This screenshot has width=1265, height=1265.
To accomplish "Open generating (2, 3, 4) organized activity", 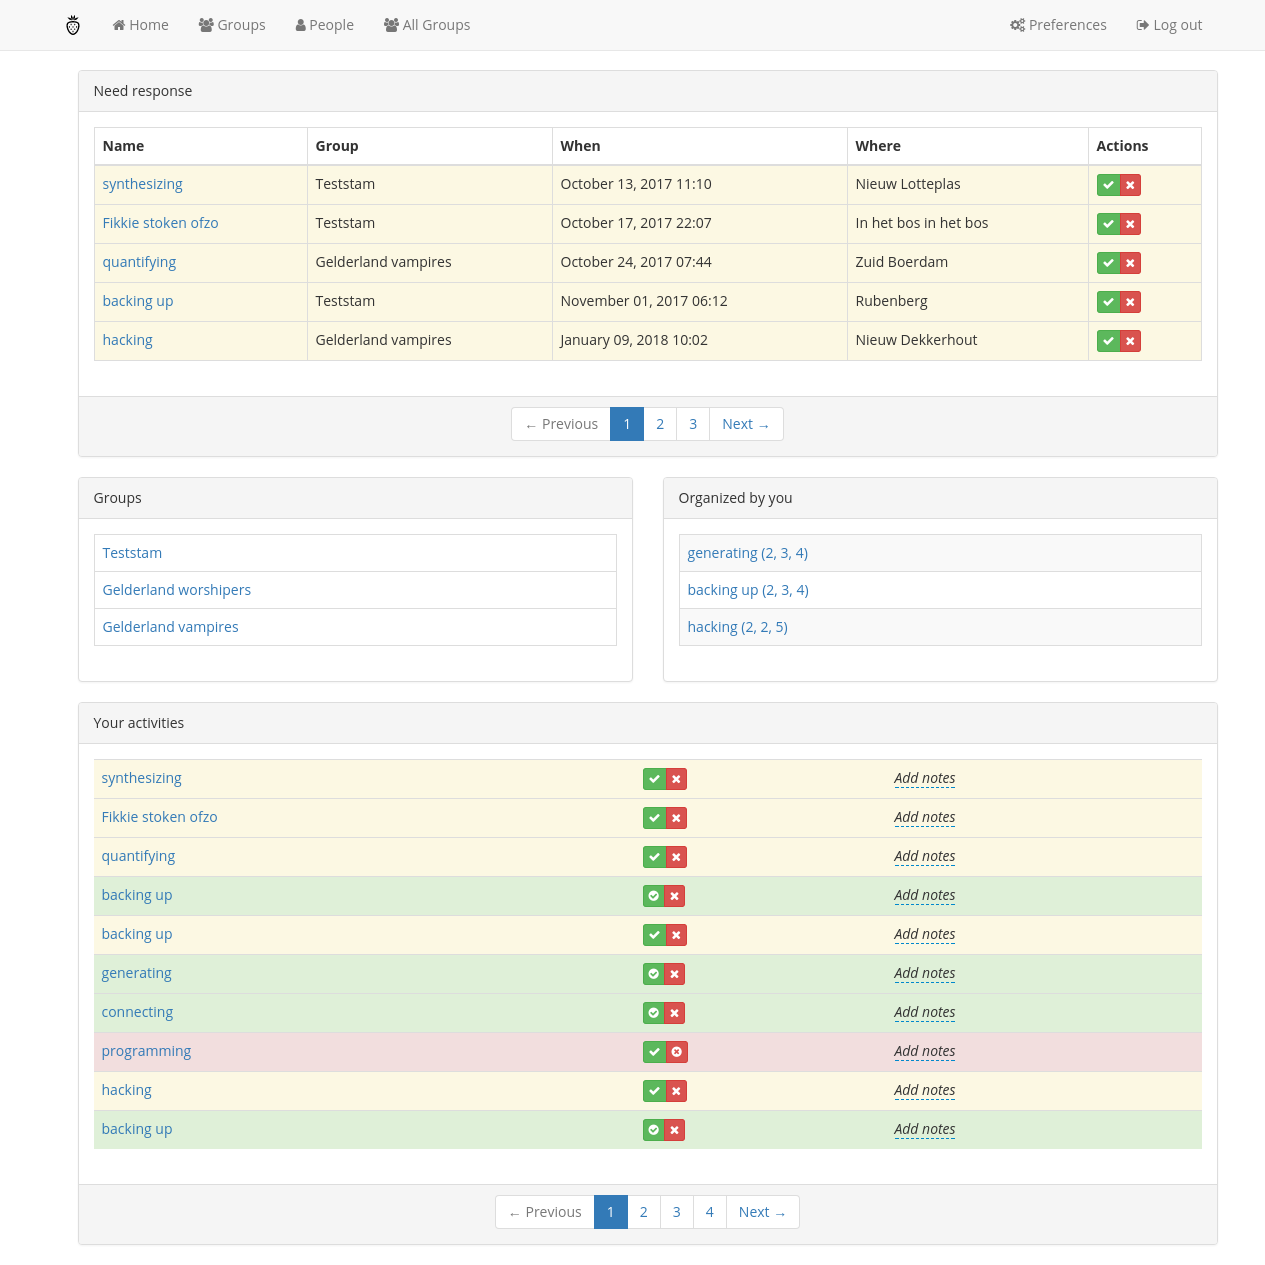I will pyautogui.click(x=747, y=553).
